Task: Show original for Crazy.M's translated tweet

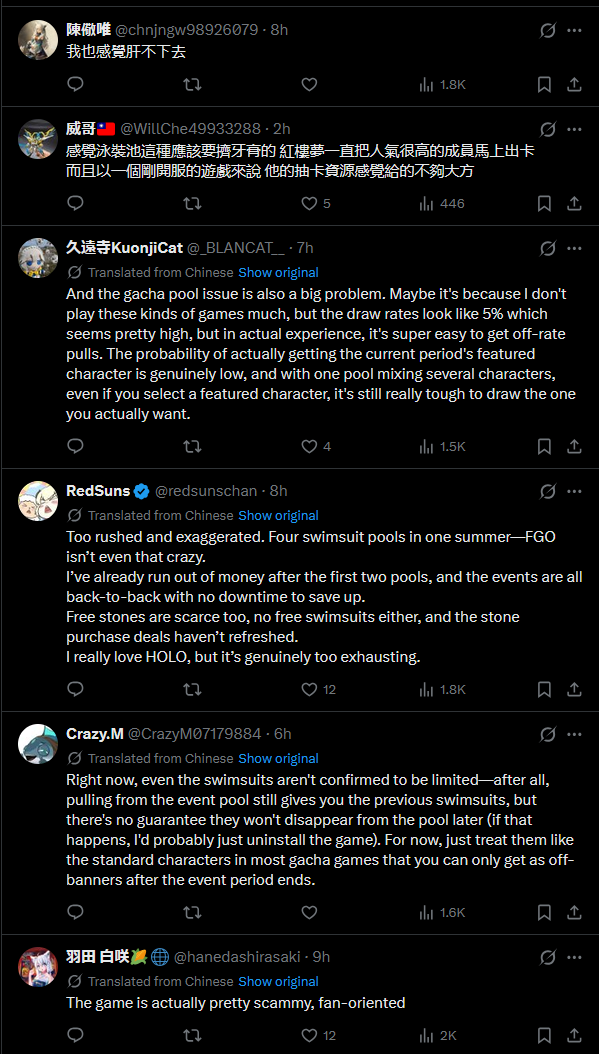Action: pos(278,758)
